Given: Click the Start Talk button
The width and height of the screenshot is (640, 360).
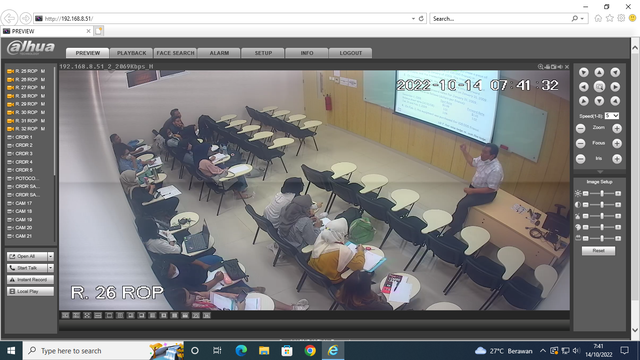Looking at the screenshot, I should pos(27,268).
